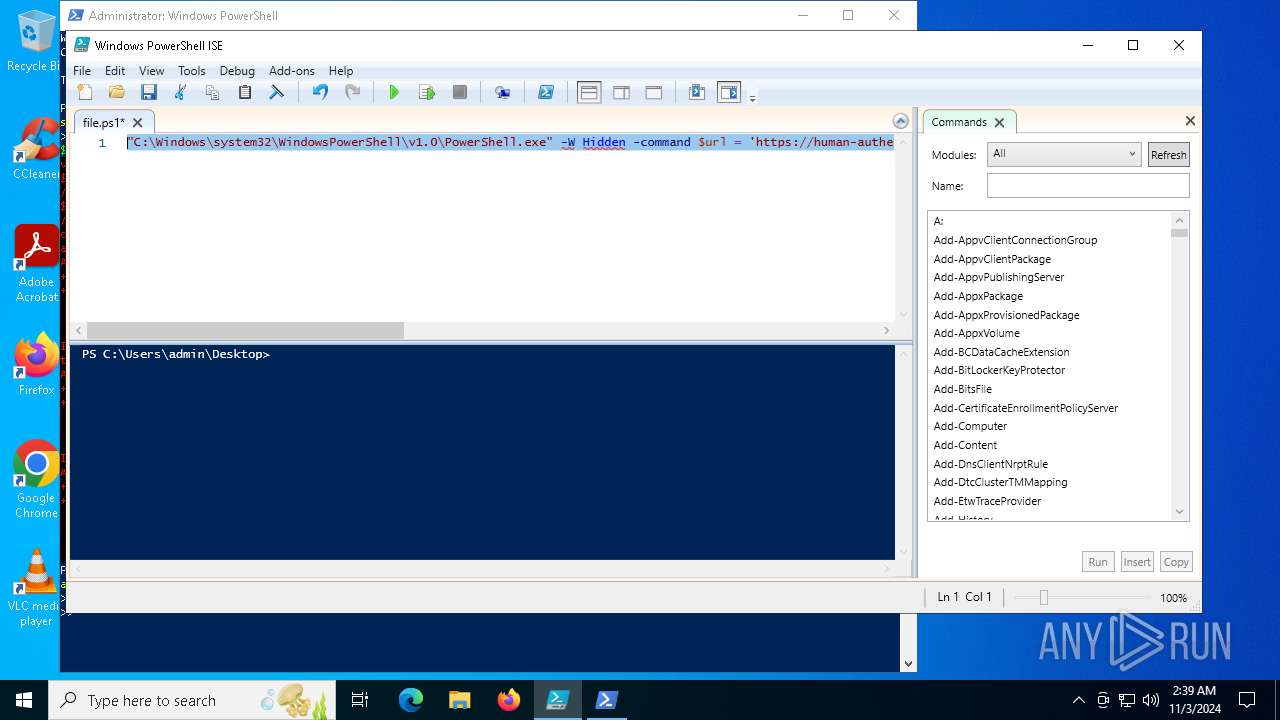Select Add-DtcClusterTMMapping command

click(x=1000, y=482)
